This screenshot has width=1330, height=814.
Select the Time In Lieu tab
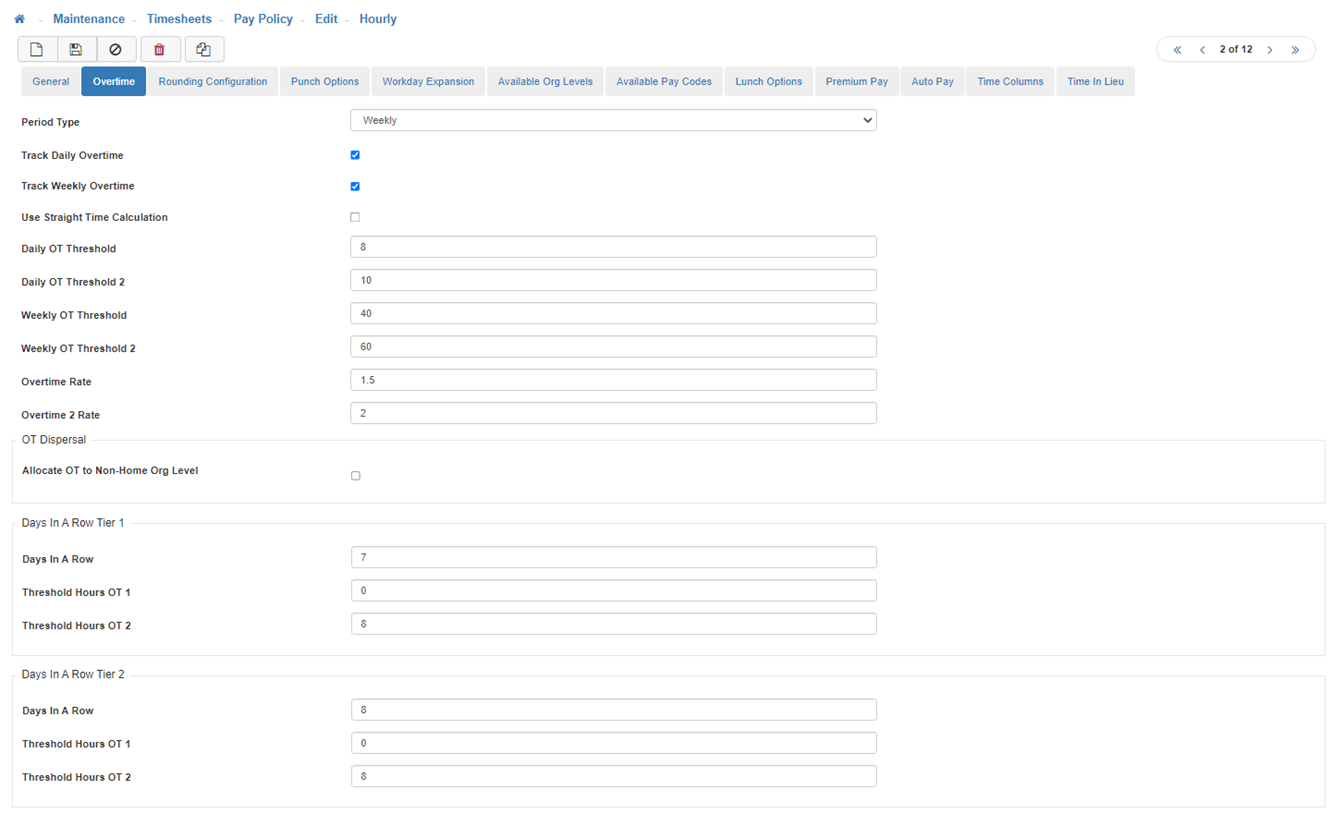point(1095,82)
